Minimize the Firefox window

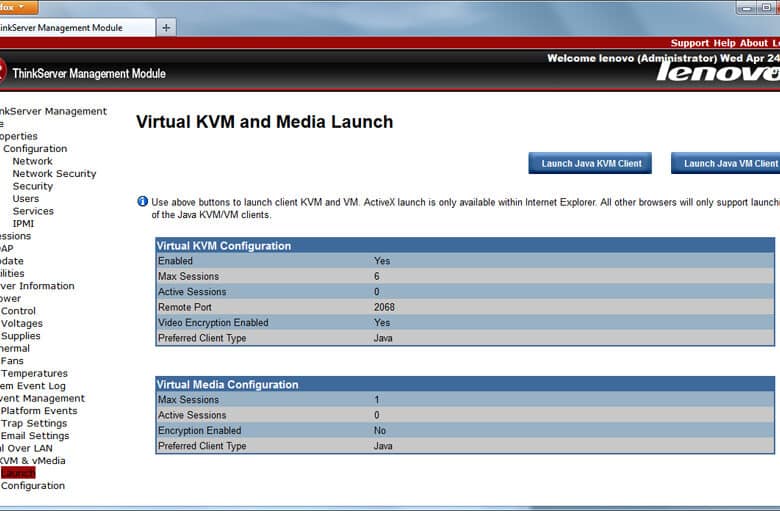click(747, 7)
